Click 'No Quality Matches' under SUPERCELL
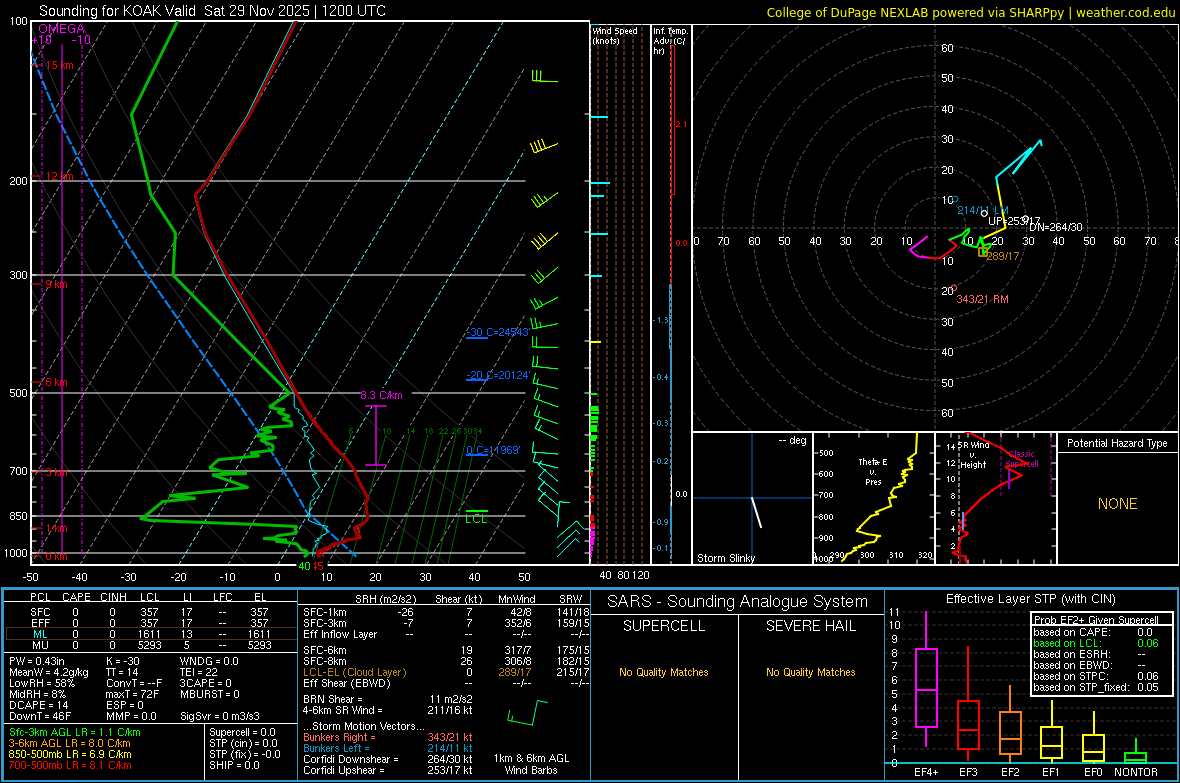Screen dimensions: 1180x783 click(664, 672)
